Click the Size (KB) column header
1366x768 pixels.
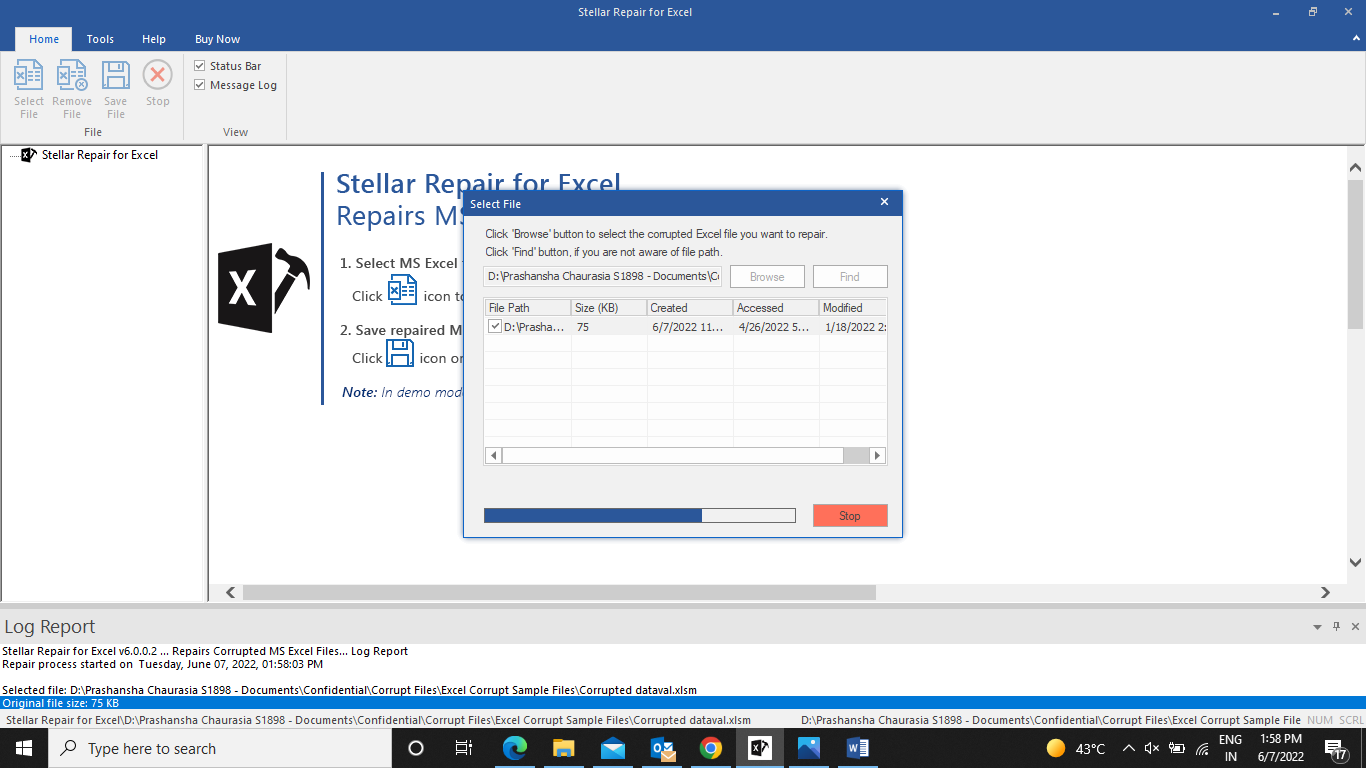[x=609, y=307]
